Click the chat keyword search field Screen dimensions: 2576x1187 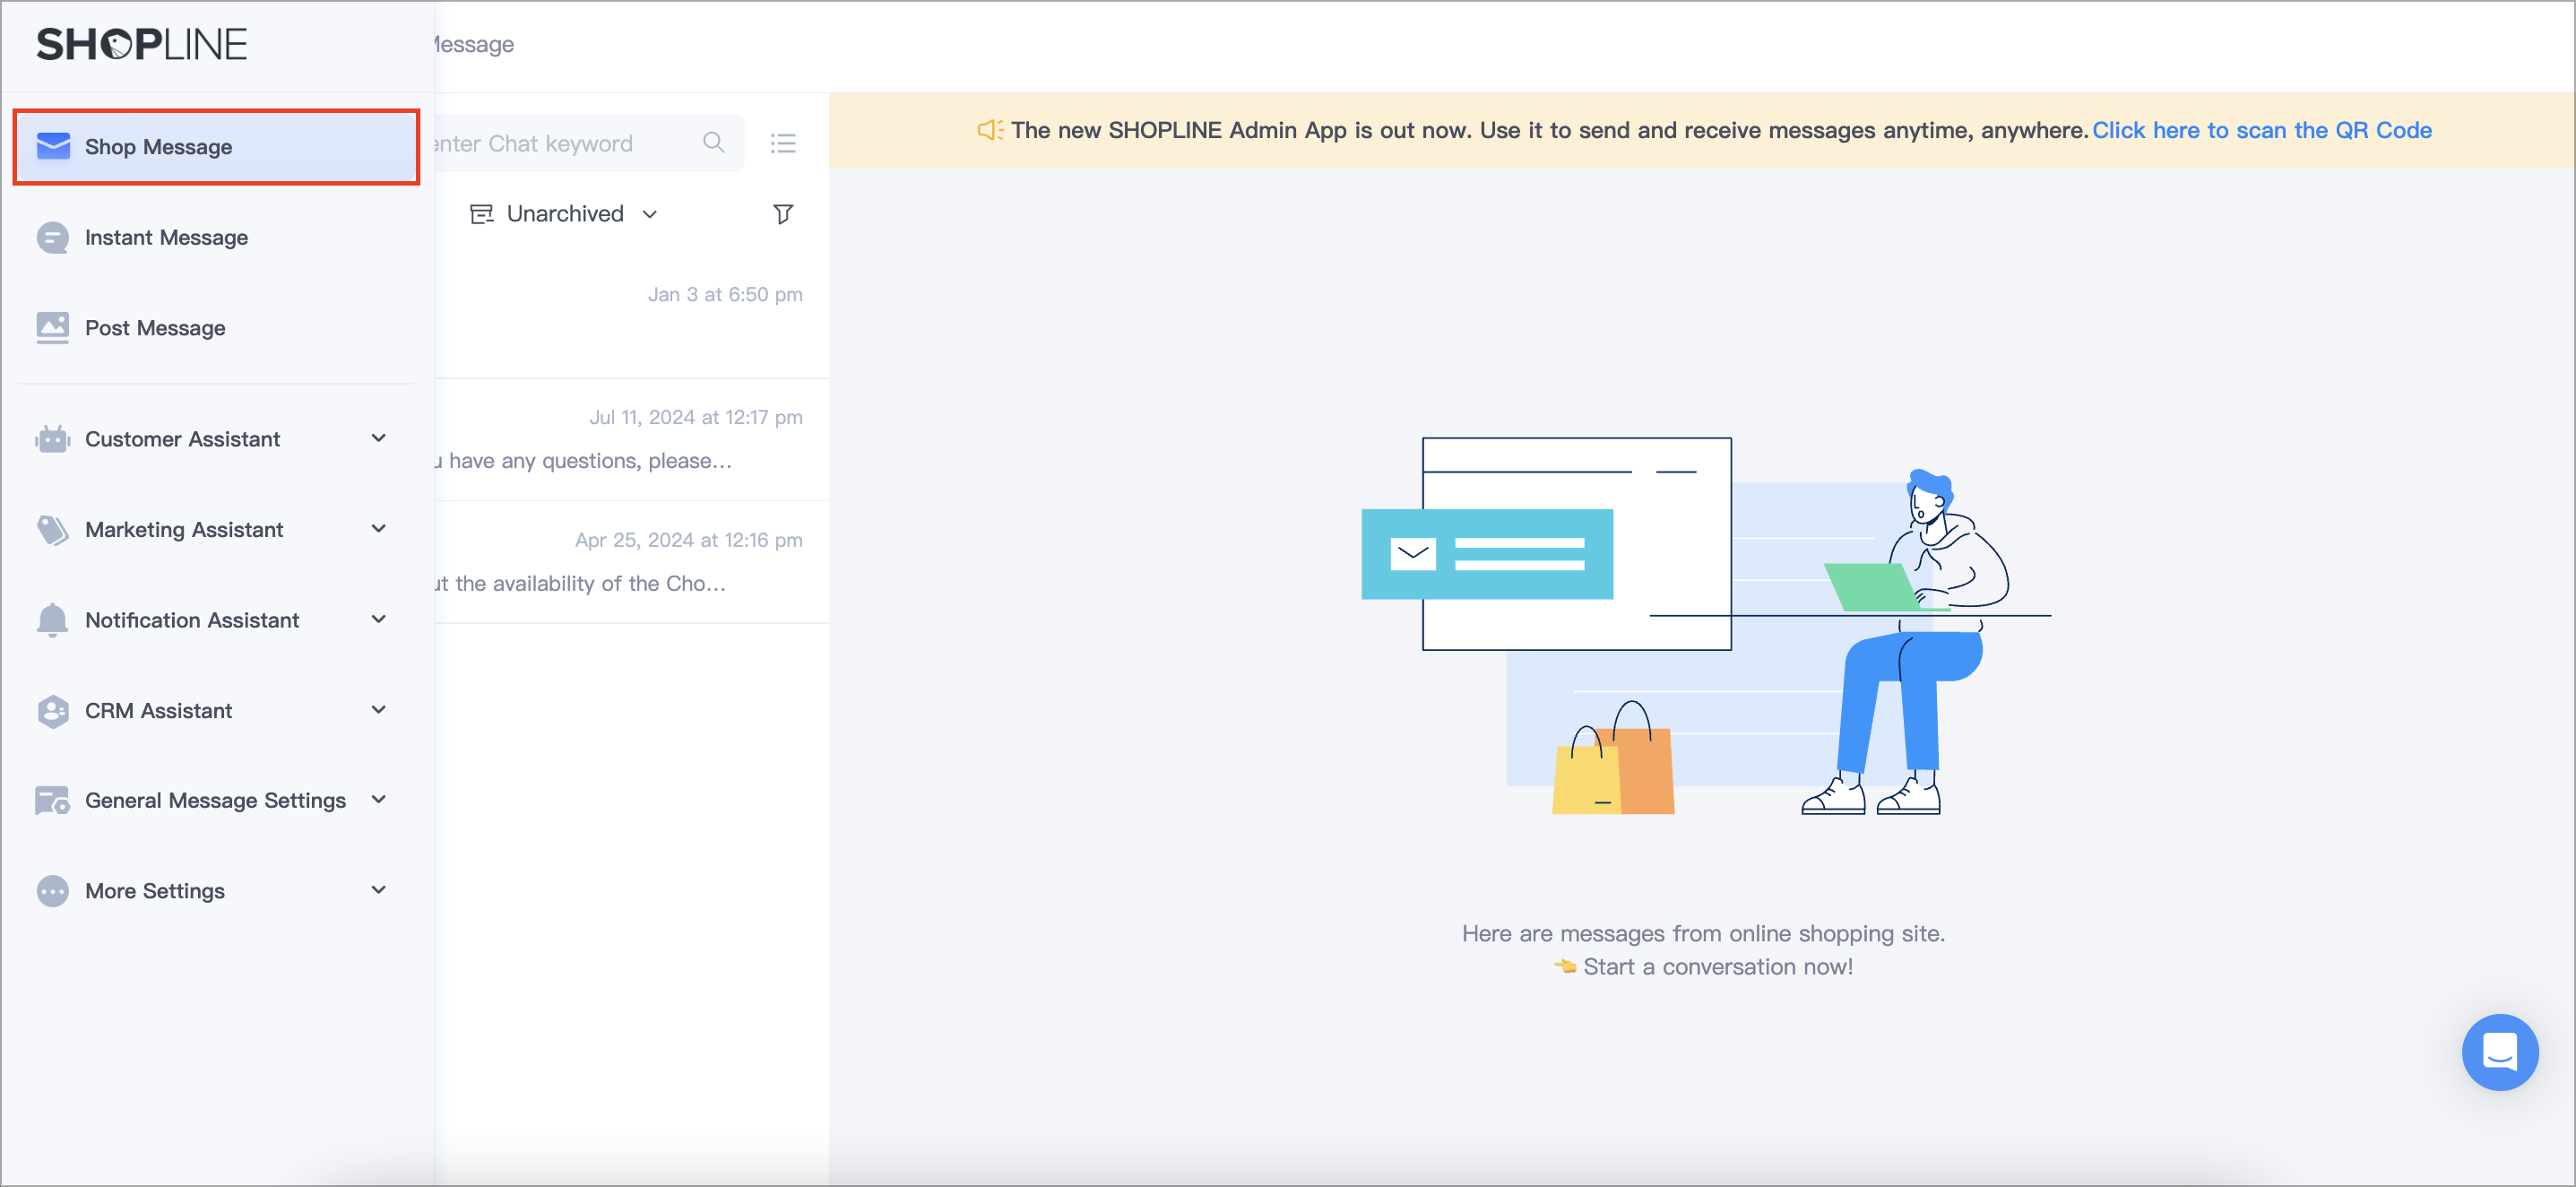(560, 142)
